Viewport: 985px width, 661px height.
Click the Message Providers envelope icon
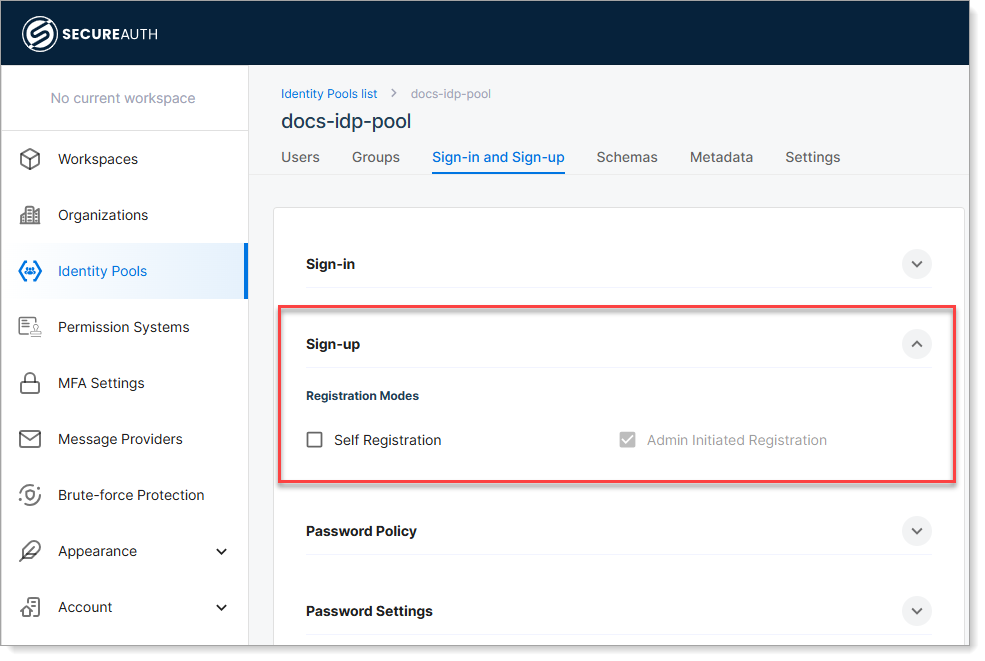(x=30, y=439)
